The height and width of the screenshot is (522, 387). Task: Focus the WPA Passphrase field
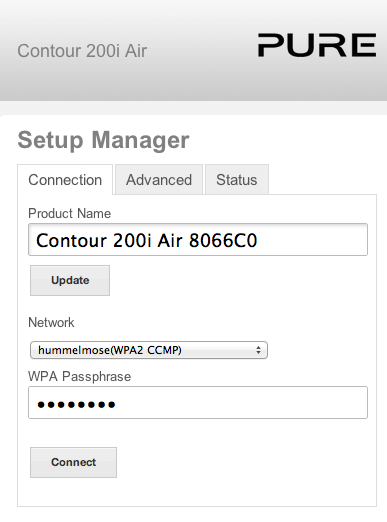pos(198,402)
